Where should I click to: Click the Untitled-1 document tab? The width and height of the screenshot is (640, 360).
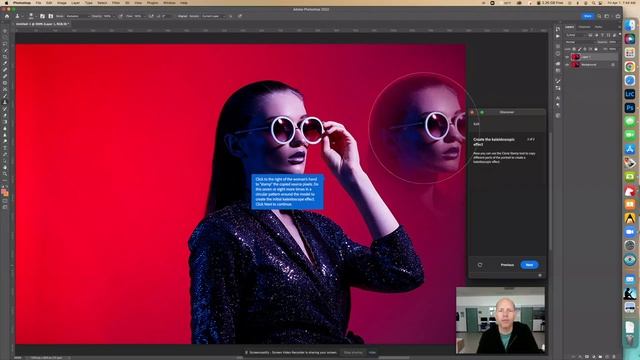pyautogui.click(x=42, y=24)
